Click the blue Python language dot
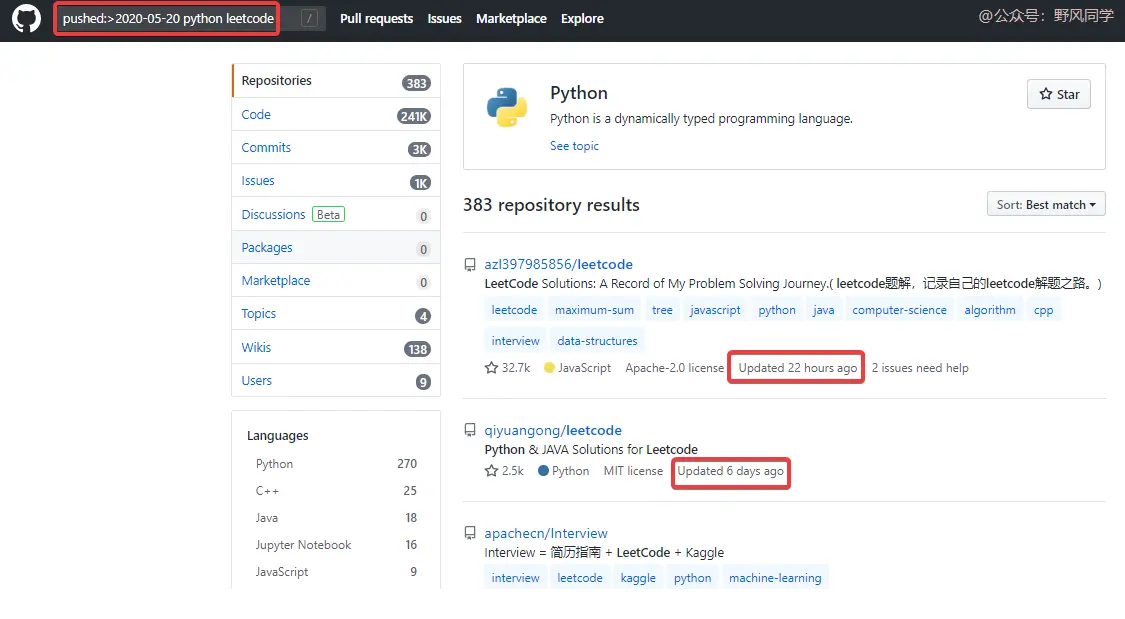Viewport: 1125px width, 619px height. (543, 471)
